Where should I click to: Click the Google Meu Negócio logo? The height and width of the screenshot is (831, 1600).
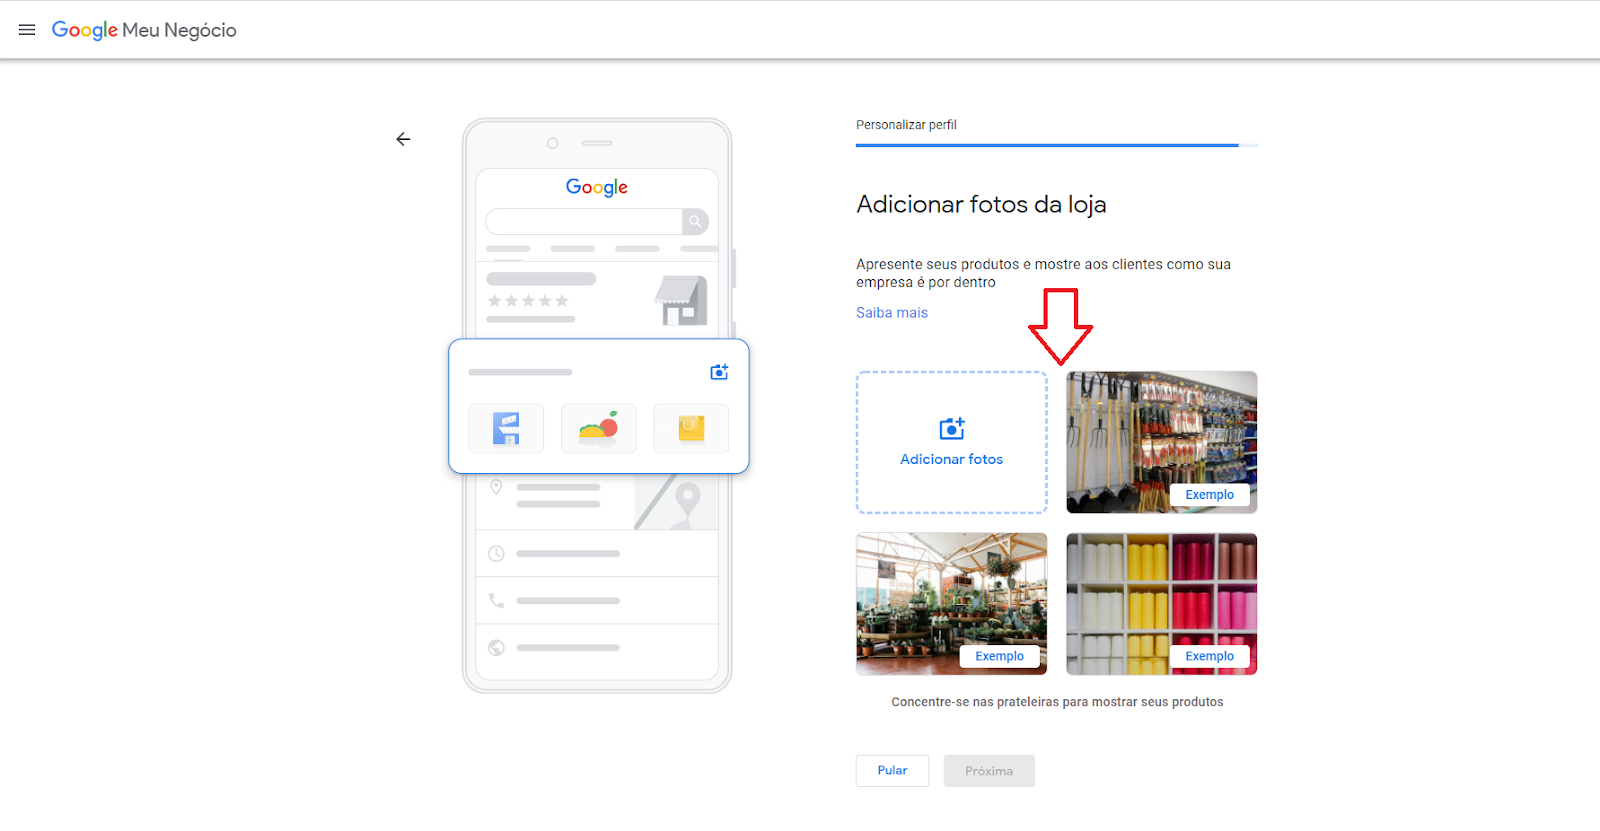click(x=144, y=30)
